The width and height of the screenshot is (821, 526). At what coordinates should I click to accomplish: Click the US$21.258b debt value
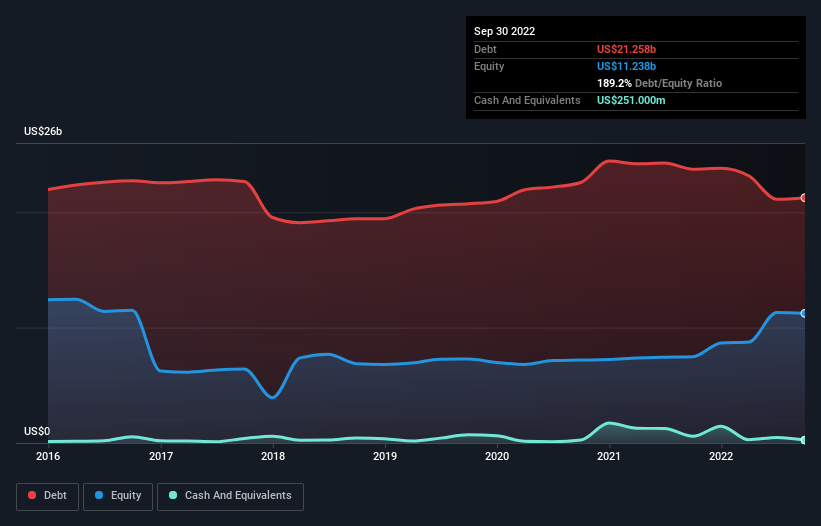[x=626, y=49]
